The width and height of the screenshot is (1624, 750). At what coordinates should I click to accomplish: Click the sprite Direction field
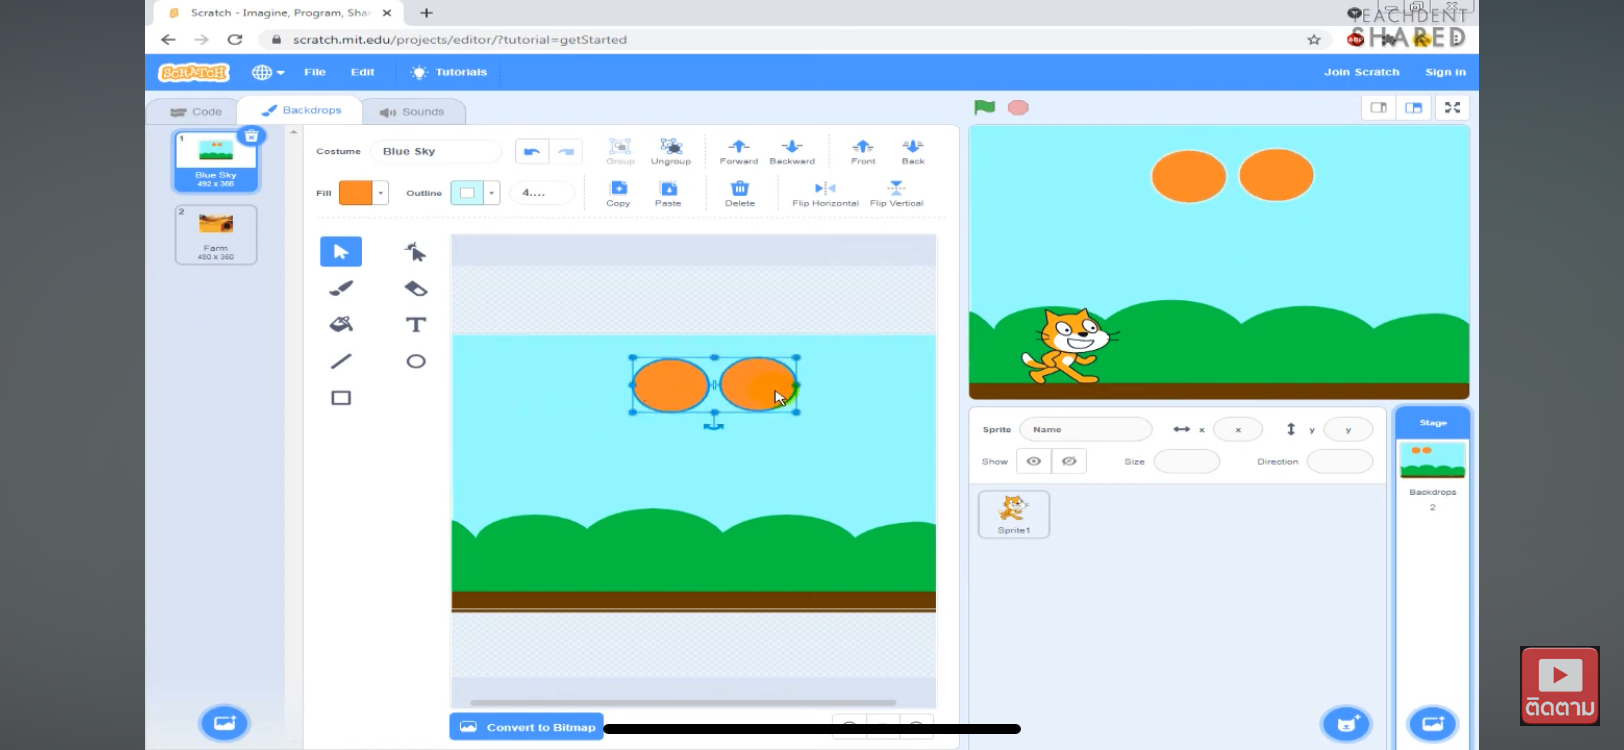click(1340, 461)
